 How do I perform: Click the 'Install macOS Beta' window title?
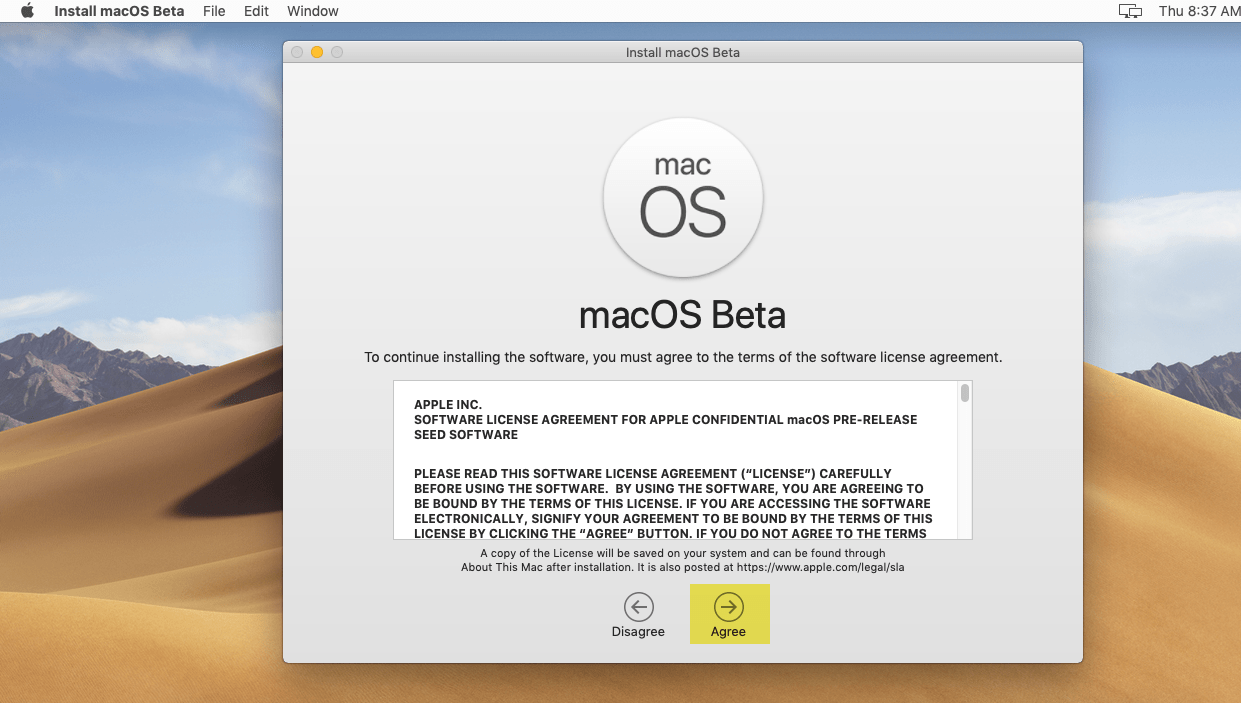coord(683,52)
